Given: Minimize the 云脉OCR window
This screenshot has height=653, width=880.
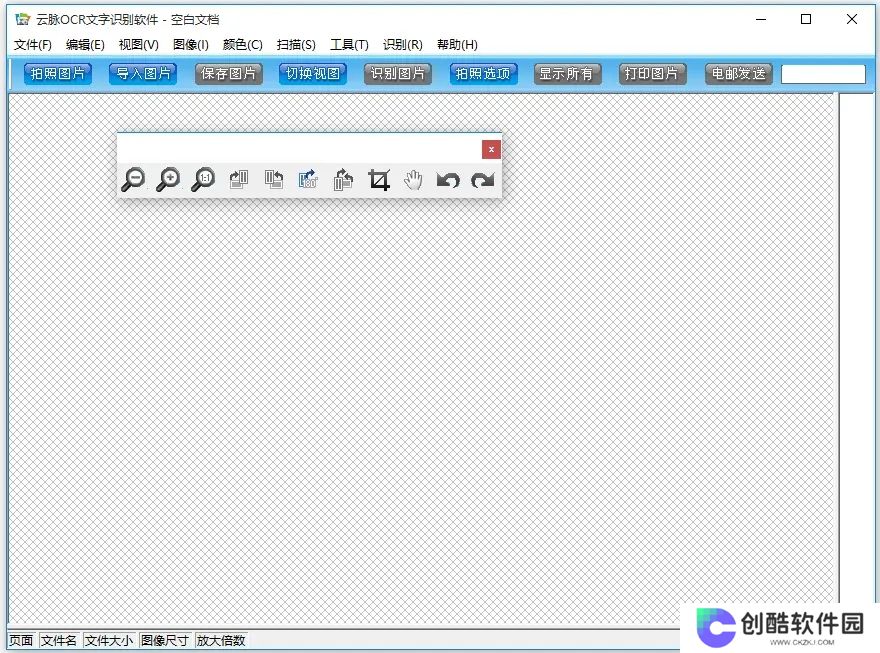Looking at the screenshot, I should (761, 19).
